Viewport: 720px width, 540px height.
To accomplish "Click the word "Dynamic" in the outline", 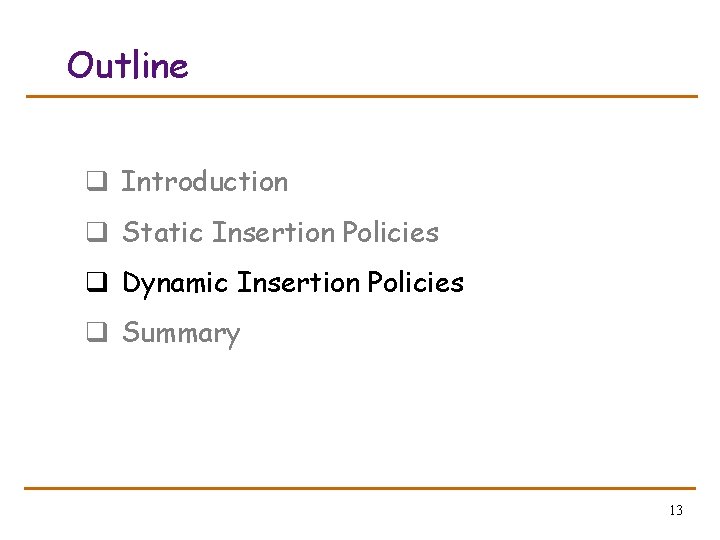I will (x=175, y=284).
